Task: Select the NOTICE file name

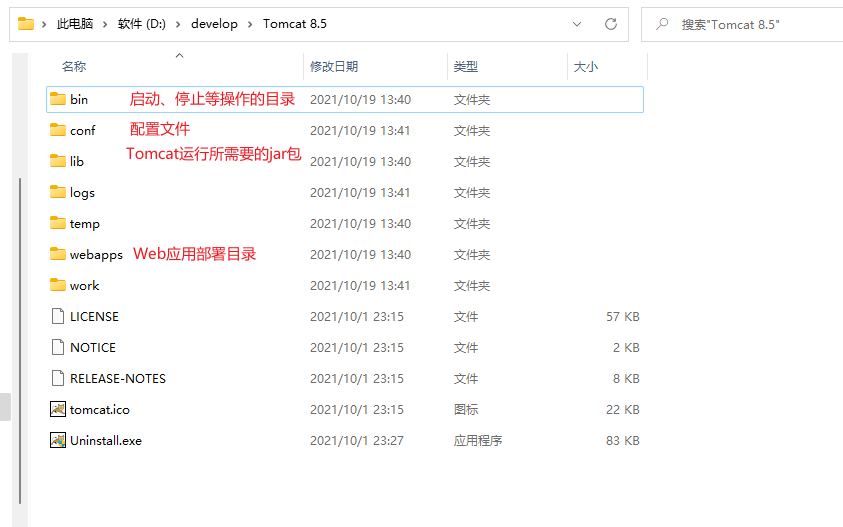Action: coord(93,348)
